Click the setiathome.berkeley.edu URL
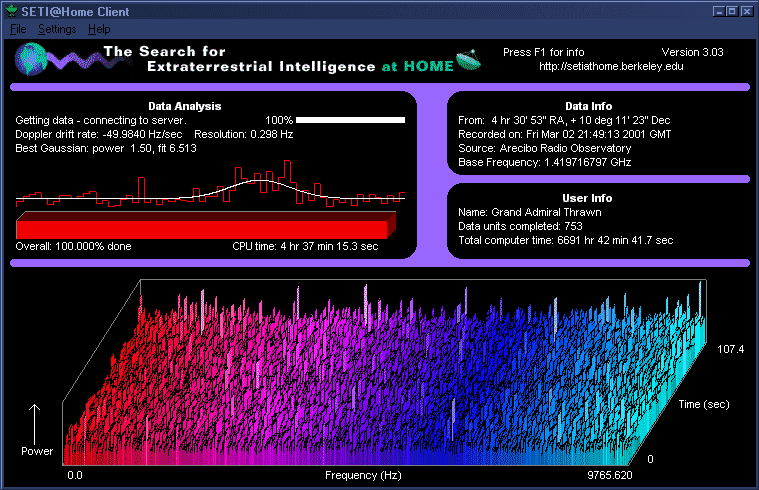 pyautogui.click(x=611, y=66)
